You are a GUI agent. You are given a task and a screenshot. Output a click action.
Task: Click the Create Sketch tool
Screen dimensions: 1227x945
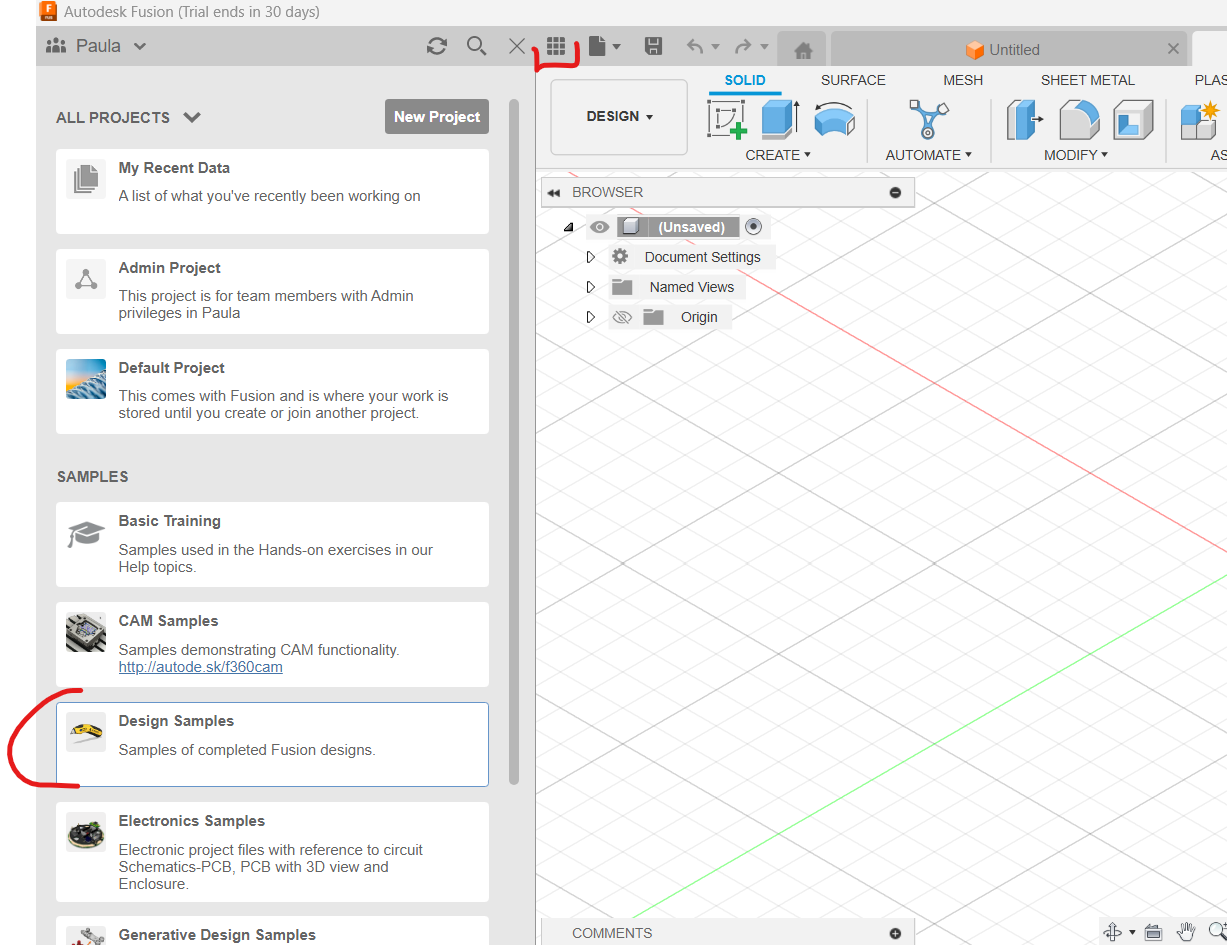tap(728, 119)
